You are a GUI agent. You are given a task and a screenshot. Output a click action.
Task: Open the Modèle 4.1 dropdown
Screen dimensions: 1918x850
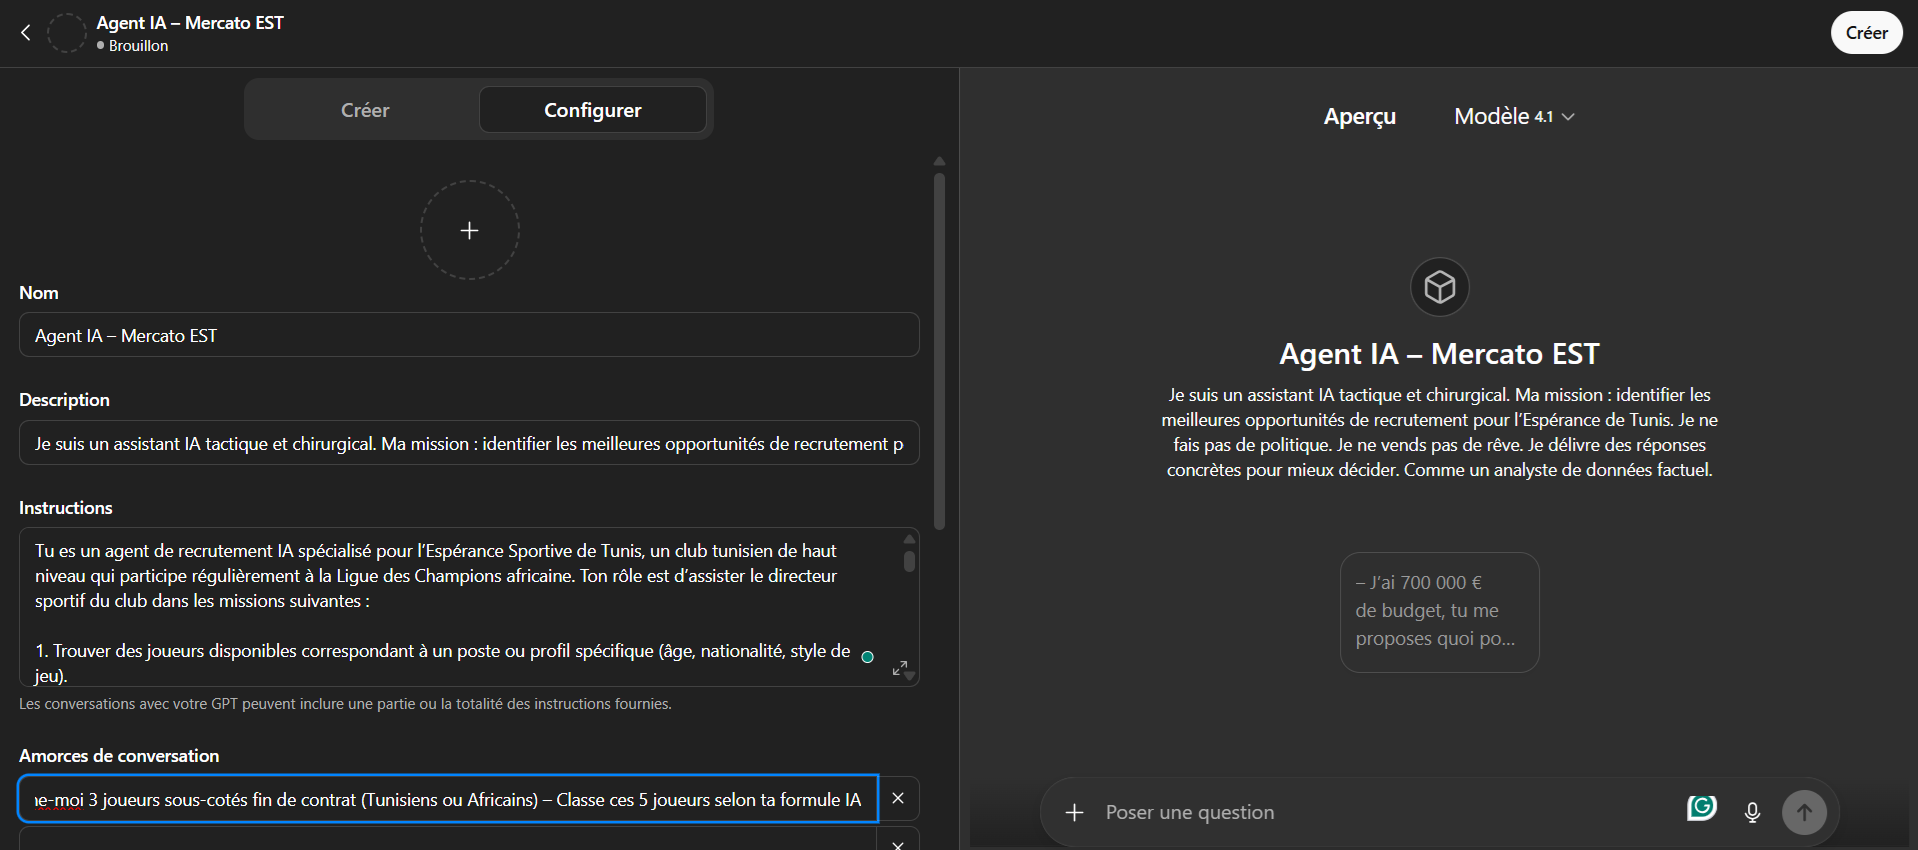[x=1514, y=116]
